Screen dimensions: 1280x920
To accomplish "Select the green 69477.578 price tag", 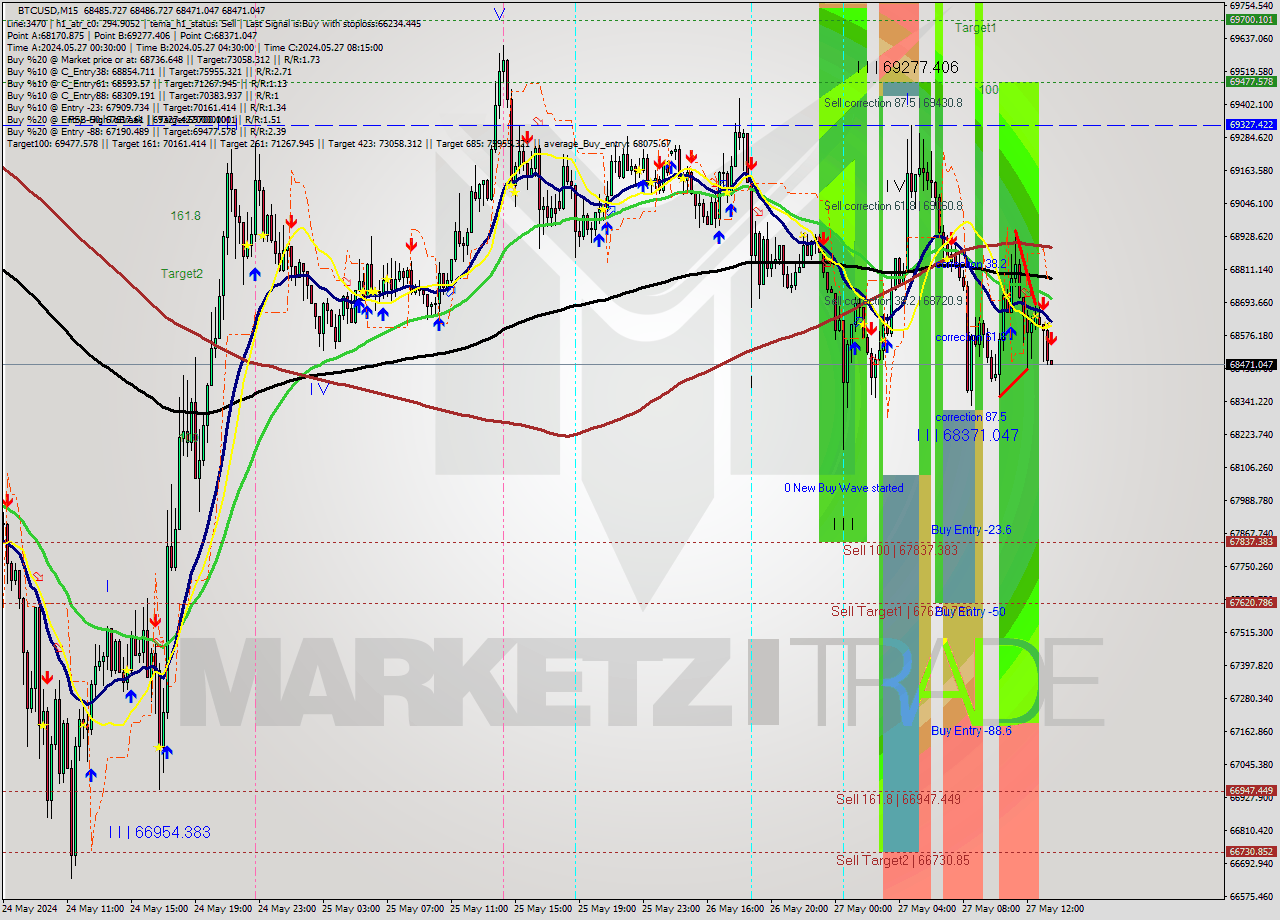I will (1250, 82).
